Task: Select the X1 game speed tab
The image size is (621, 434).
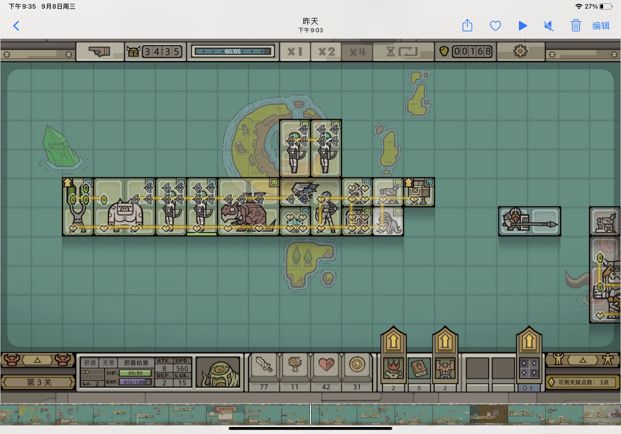Action: [294, 51]
